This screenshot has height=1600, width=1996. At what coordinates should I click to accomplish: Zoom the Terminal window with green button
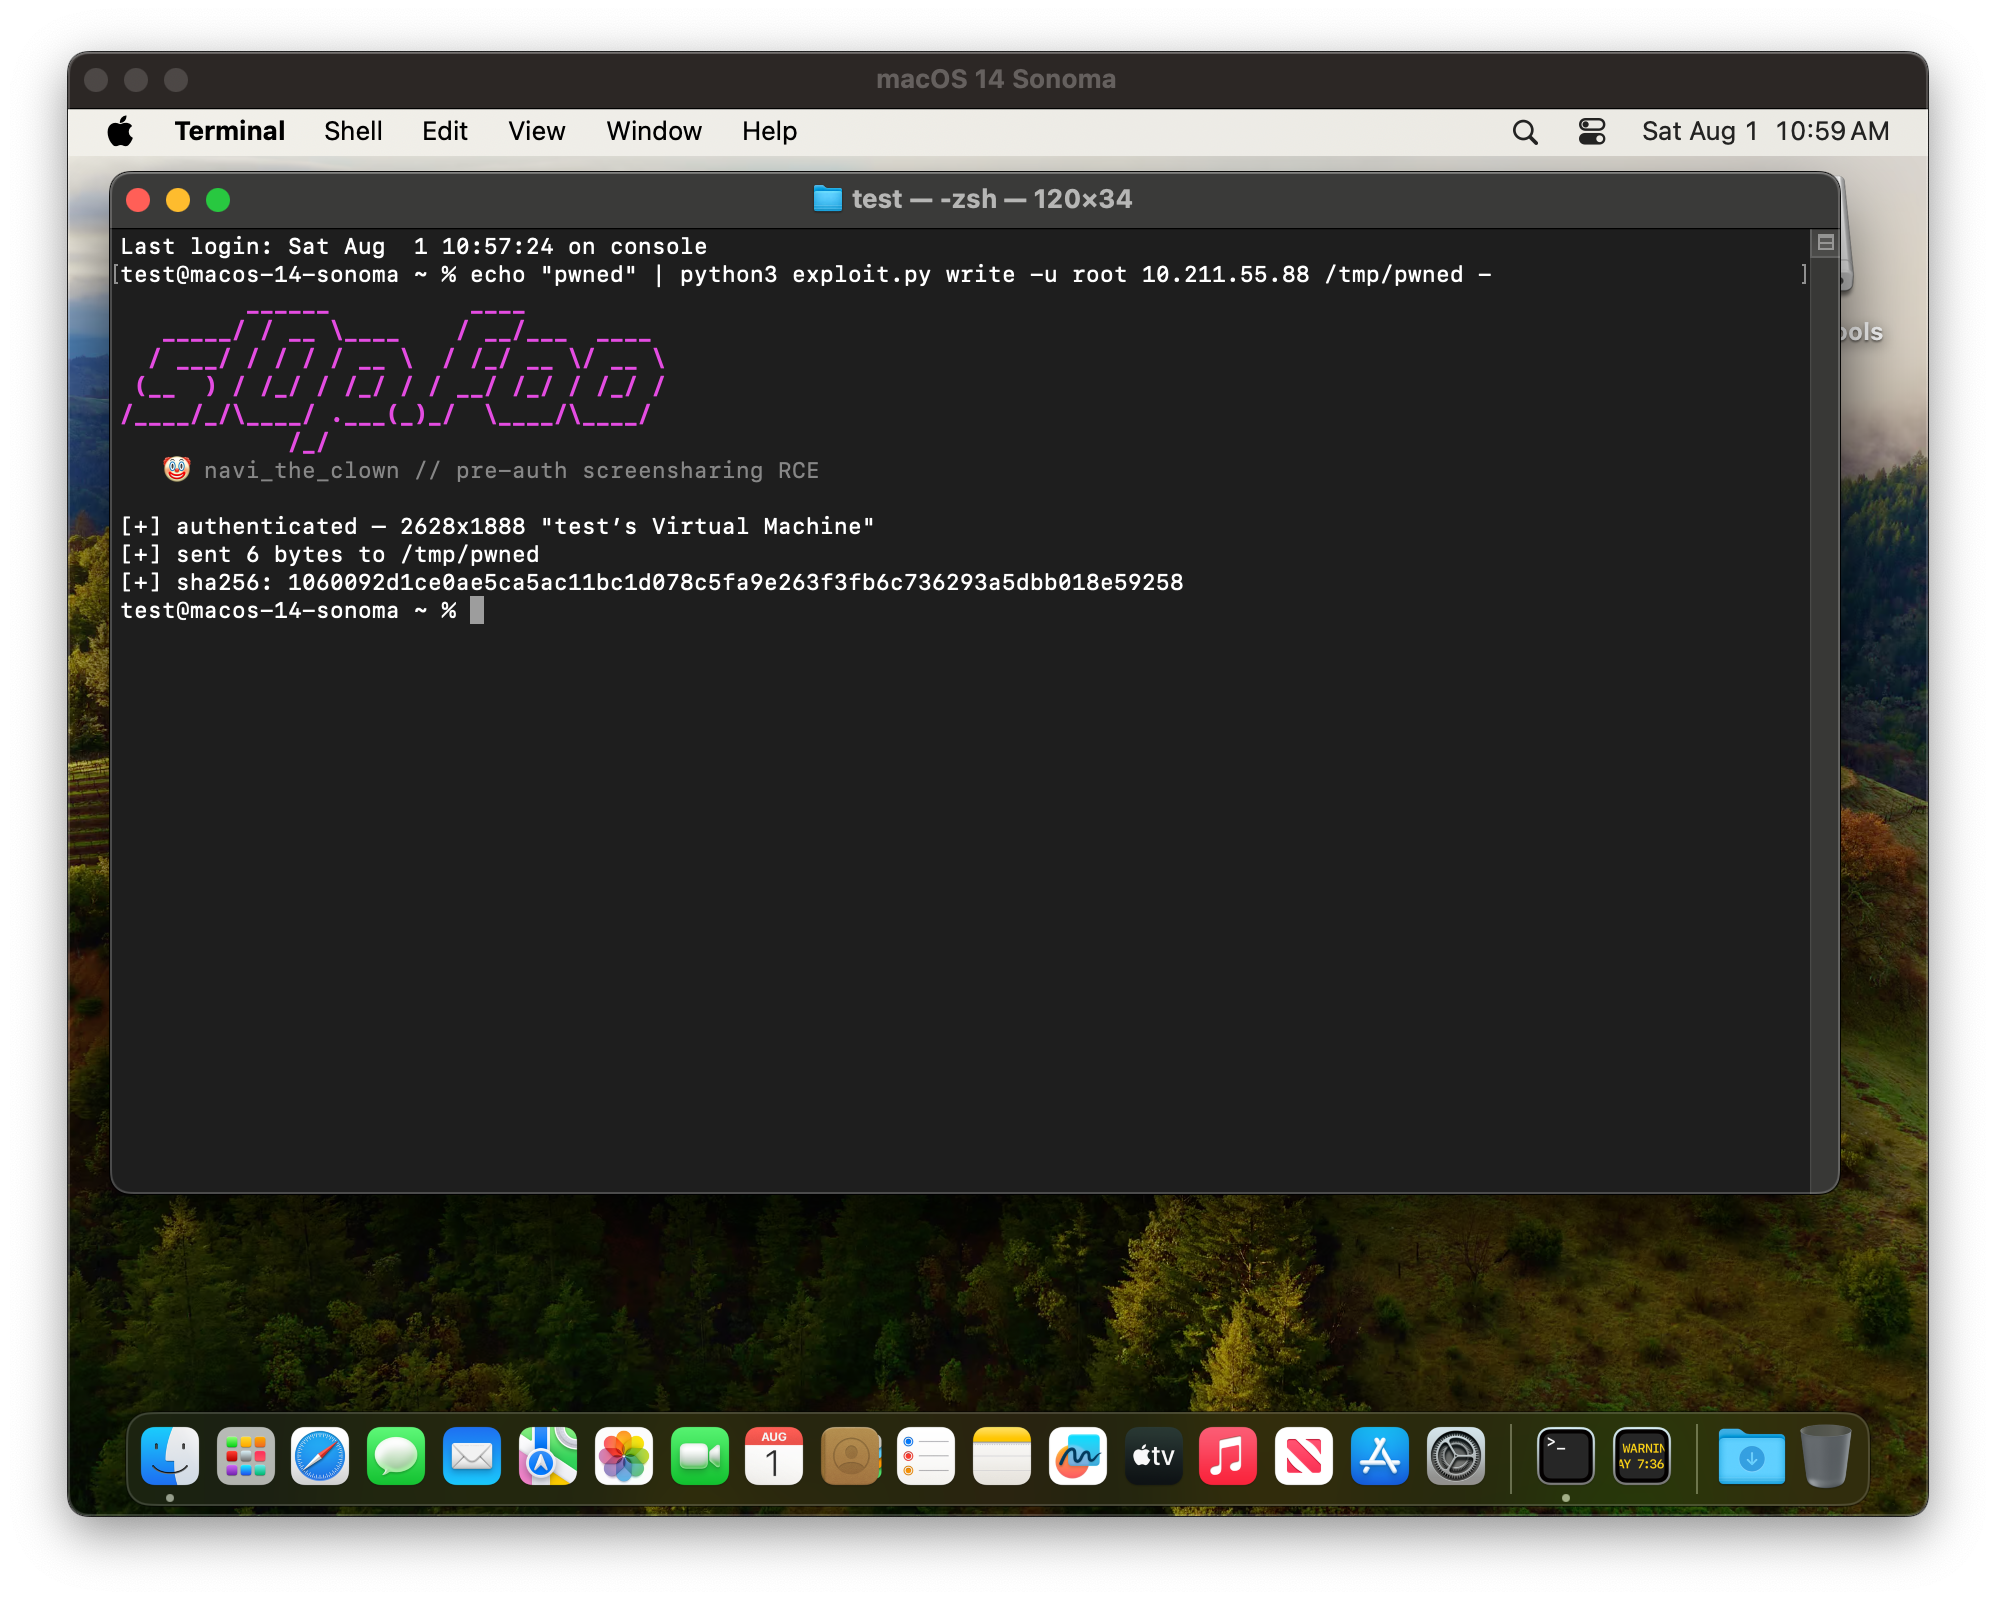(x=218, y=200)
